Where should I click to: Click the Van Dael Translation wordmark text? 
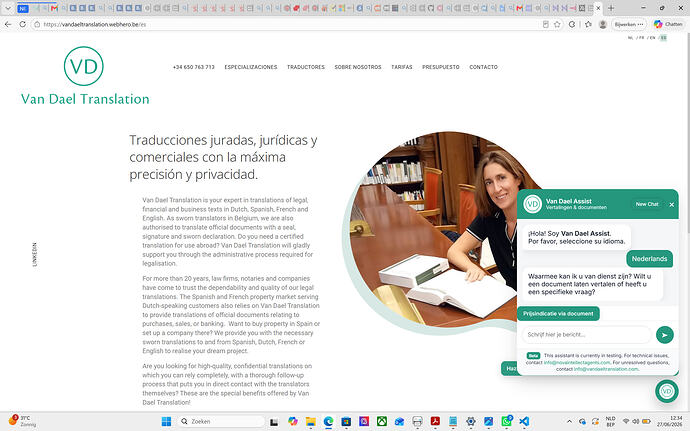pos(85,99)
